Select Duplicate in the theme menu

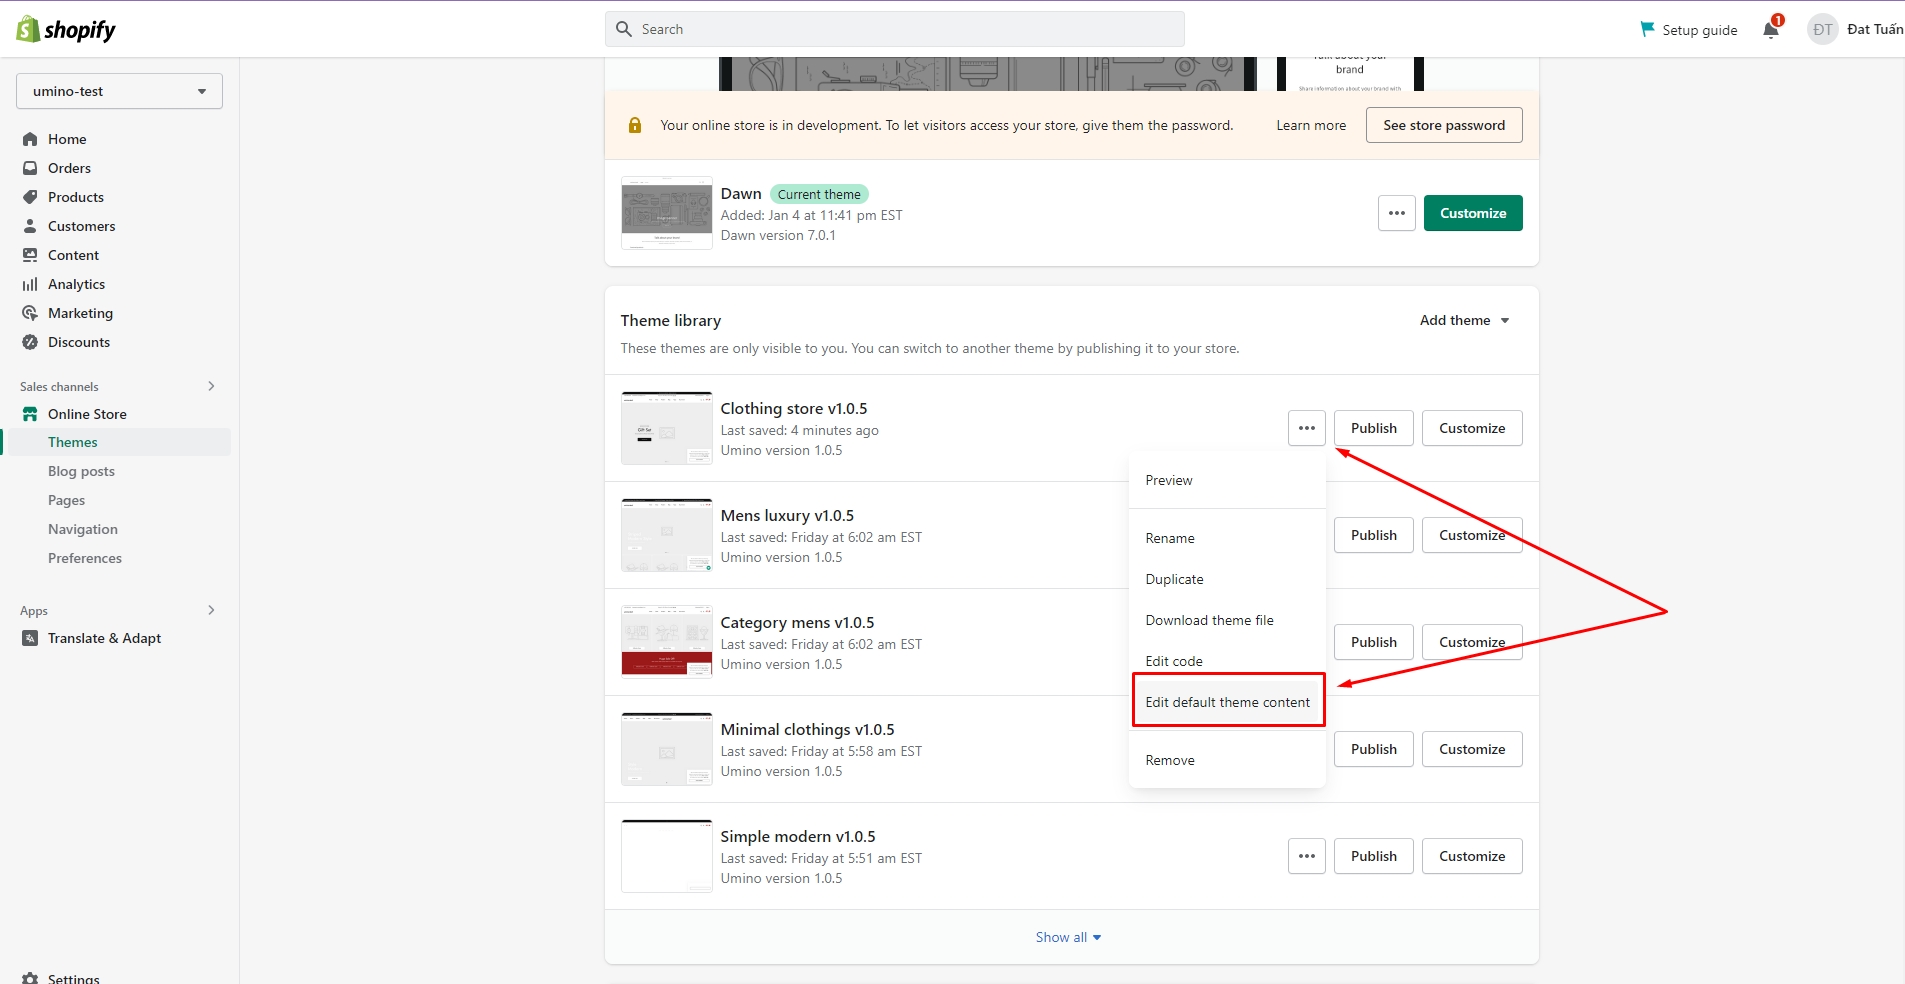[x=1174, y=579]
